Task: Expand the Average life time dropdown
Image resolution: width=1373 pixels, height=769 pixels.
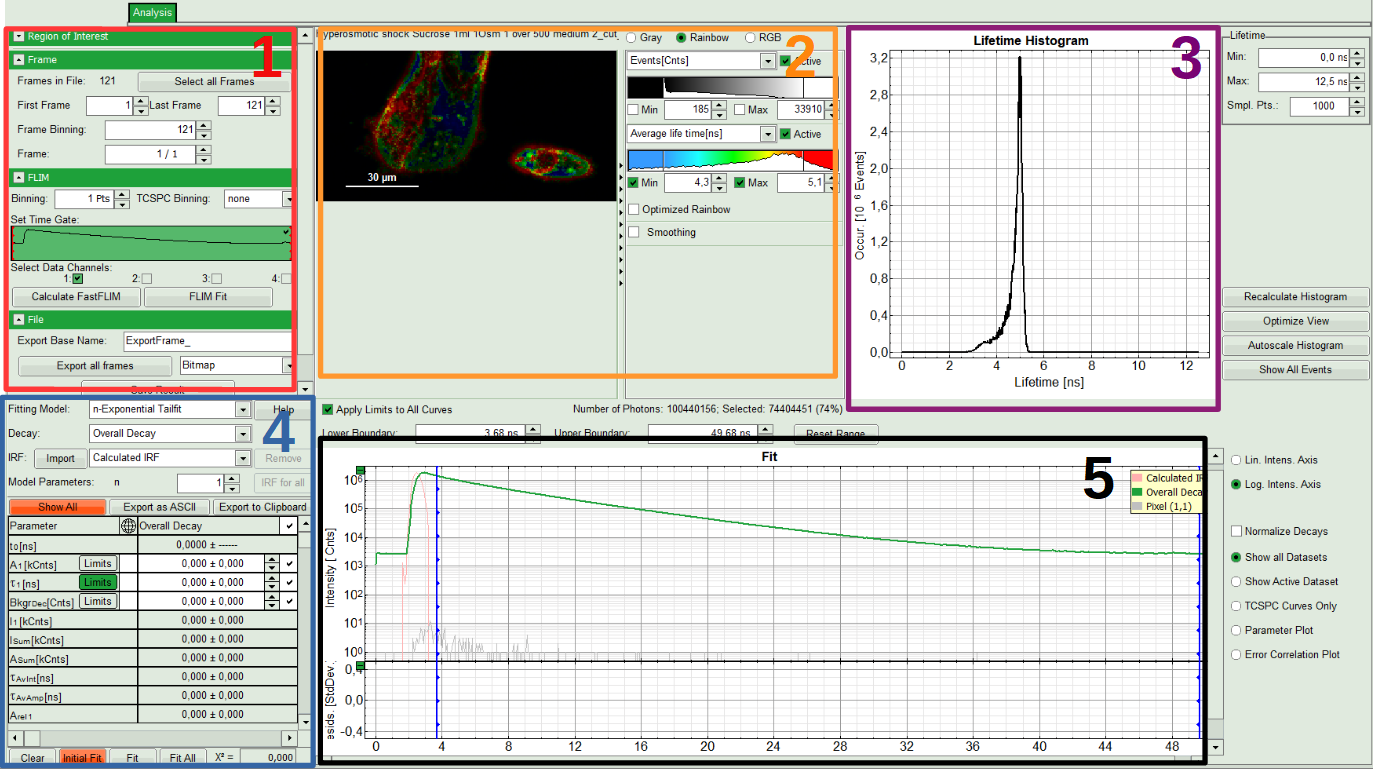Action: click(x=767, y=134)
